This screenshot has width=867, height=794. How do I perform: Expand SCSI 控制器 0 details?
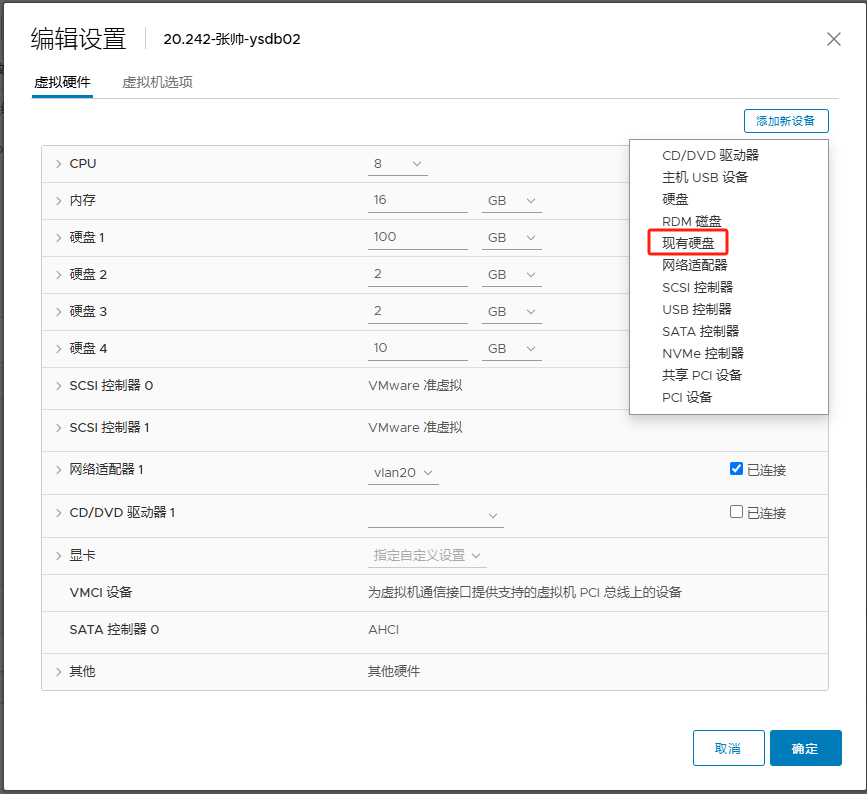[59, 386]
